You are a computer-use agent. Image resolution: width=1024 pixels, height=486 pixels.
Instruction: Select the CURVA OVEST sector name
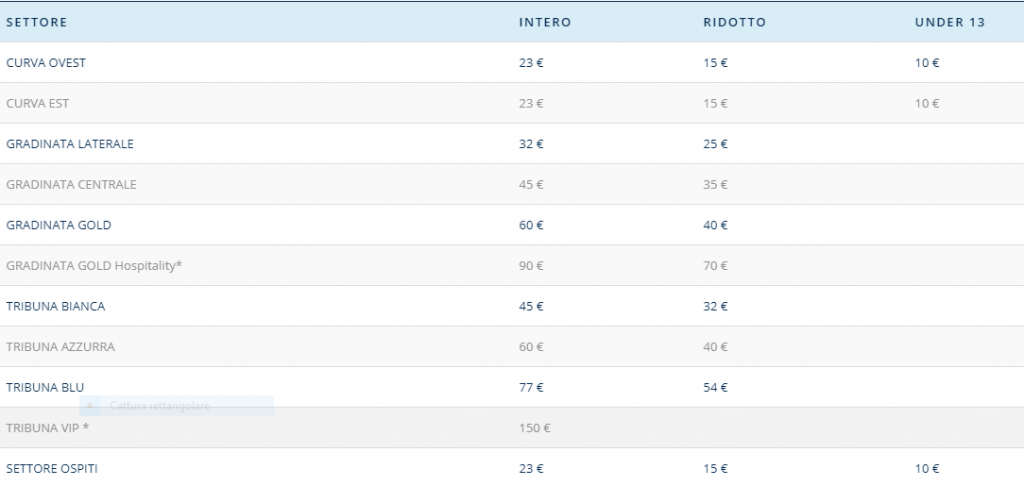pyautogui.click(x=46, y=63)
